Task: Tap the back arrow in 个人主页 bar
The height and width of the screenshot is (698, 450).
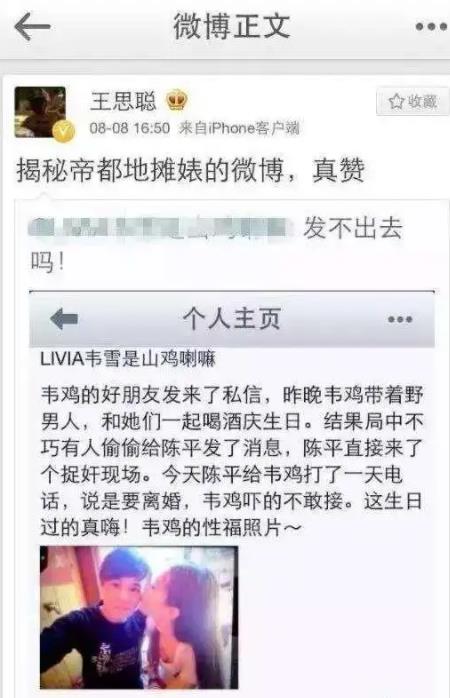Action: click(x=64, y=319)
